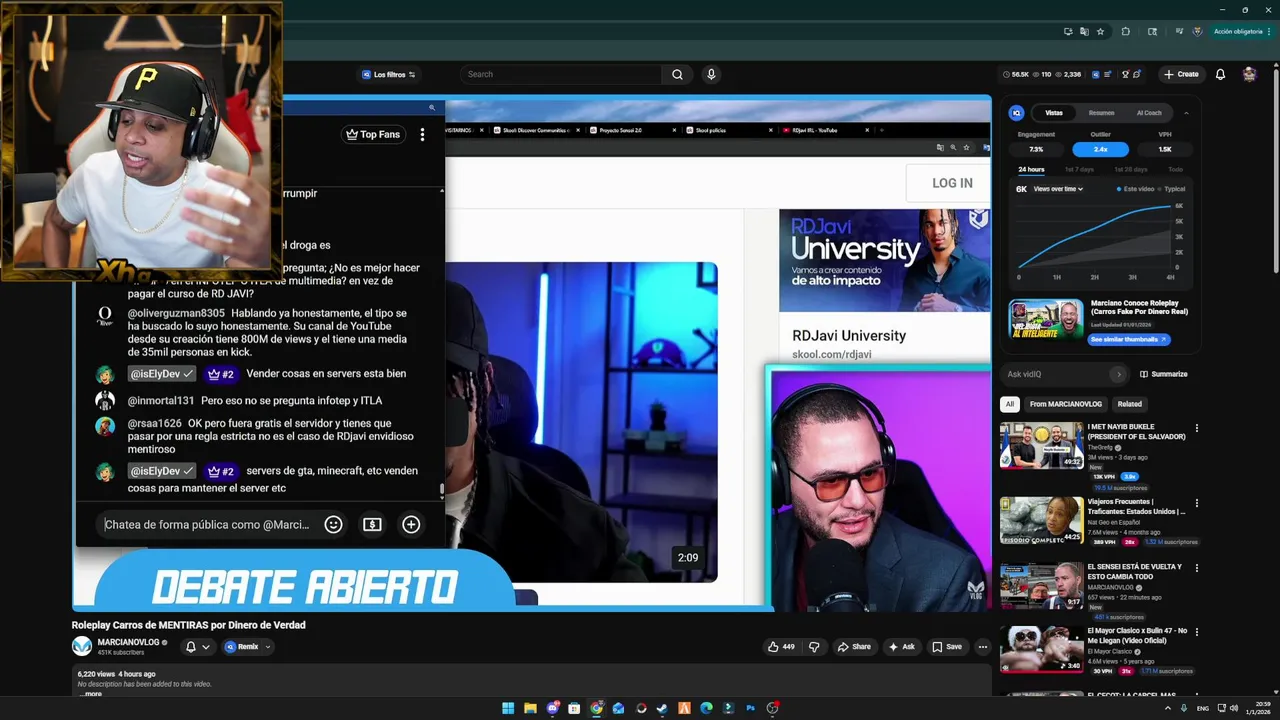1280x720 pixels.
Task: Filter recommendations From MARCIANOVLOG
Action: pyautogui.click(x=1065, y=404)
